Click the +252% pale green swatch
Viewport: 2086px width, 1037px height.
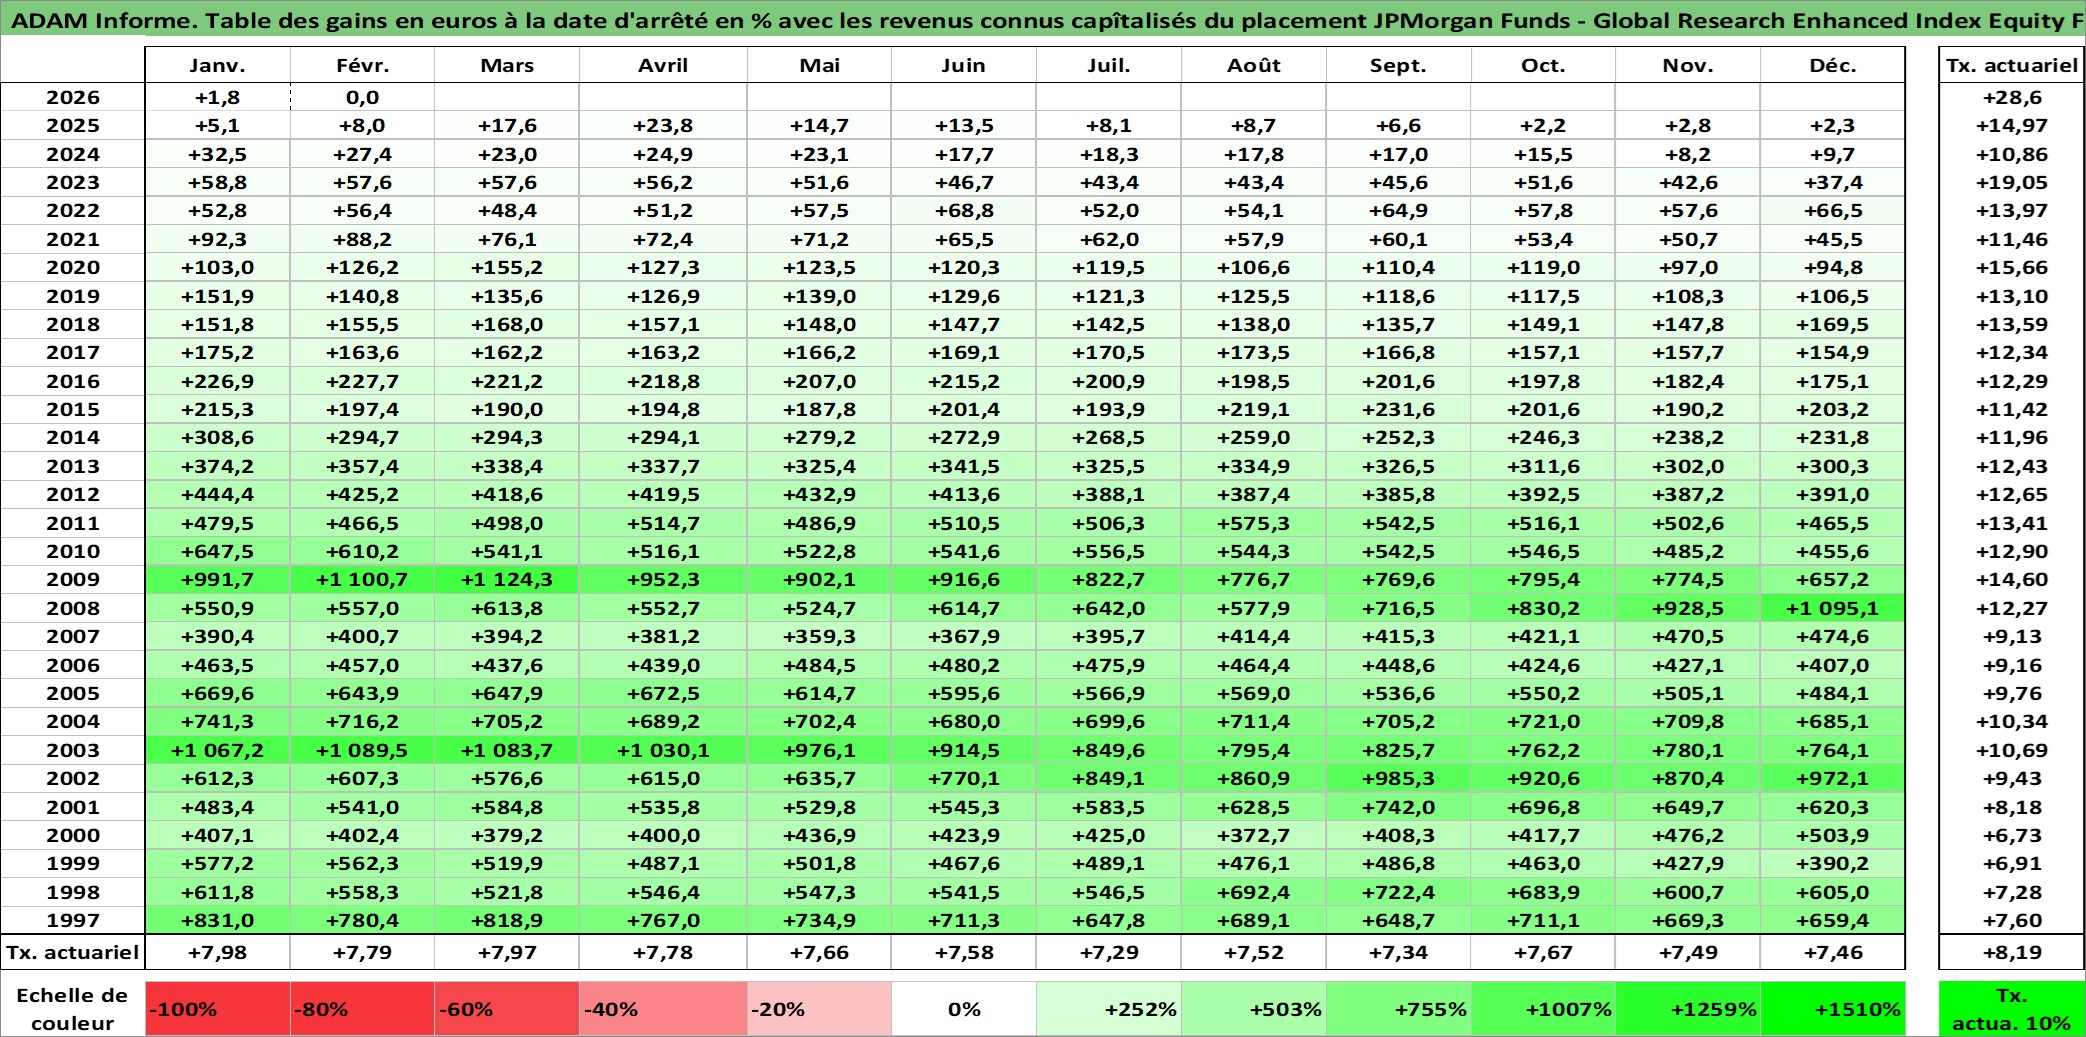[x=1109, y=1009]
